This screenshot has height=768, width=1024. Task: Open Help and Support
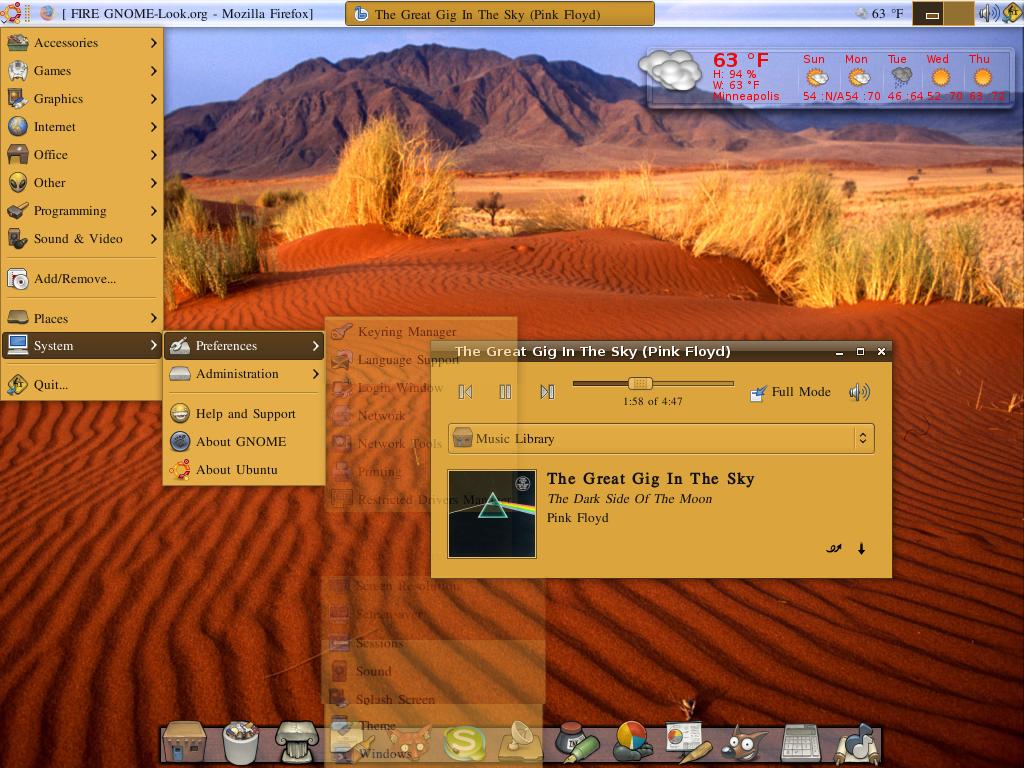244,413
